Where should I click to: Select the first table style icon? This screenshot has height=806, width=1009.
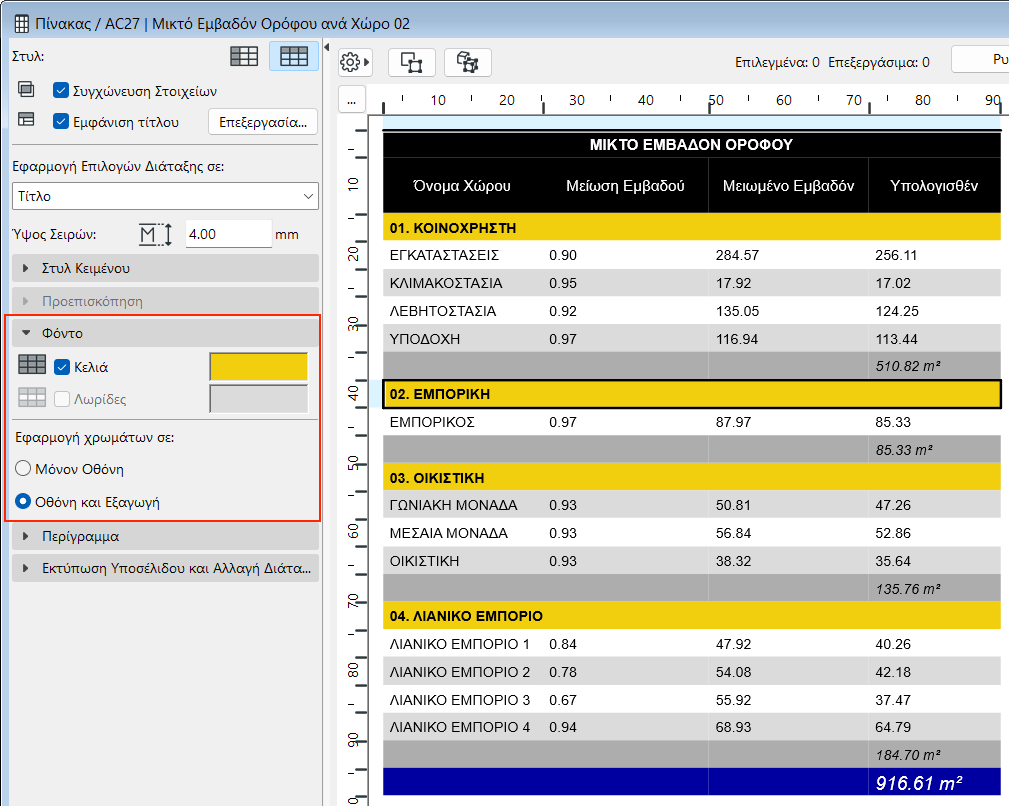244,57
